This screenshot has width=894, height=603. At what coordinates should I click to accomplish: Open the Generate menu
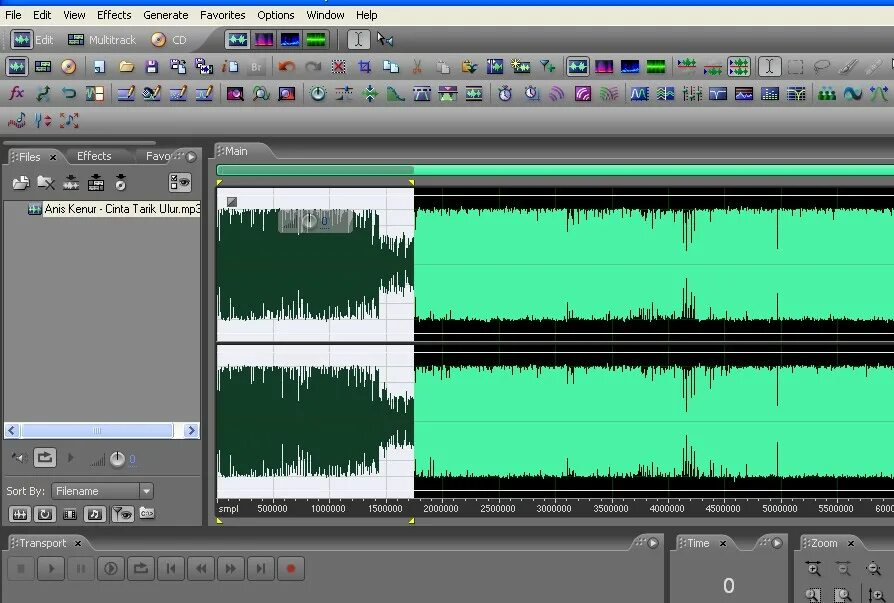(x=165, y=15)
